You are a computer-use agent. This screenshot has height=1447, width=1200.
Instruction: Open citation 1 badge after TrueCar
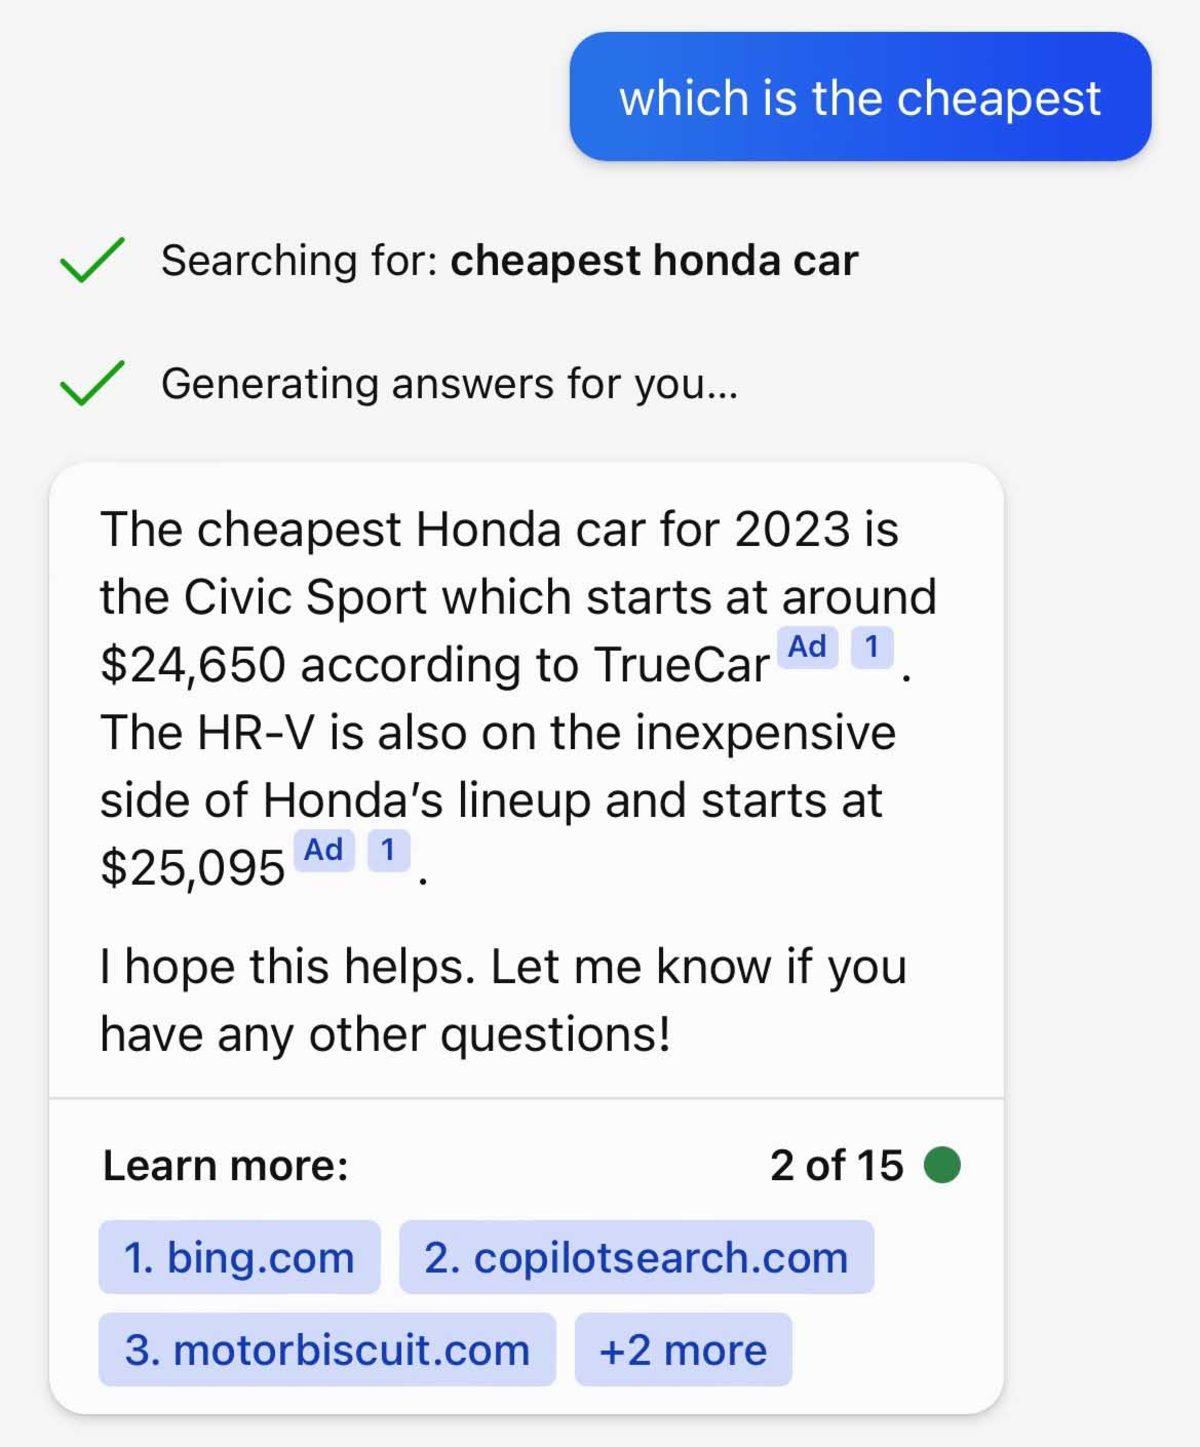pyautogui.click(x=871, y=647)
